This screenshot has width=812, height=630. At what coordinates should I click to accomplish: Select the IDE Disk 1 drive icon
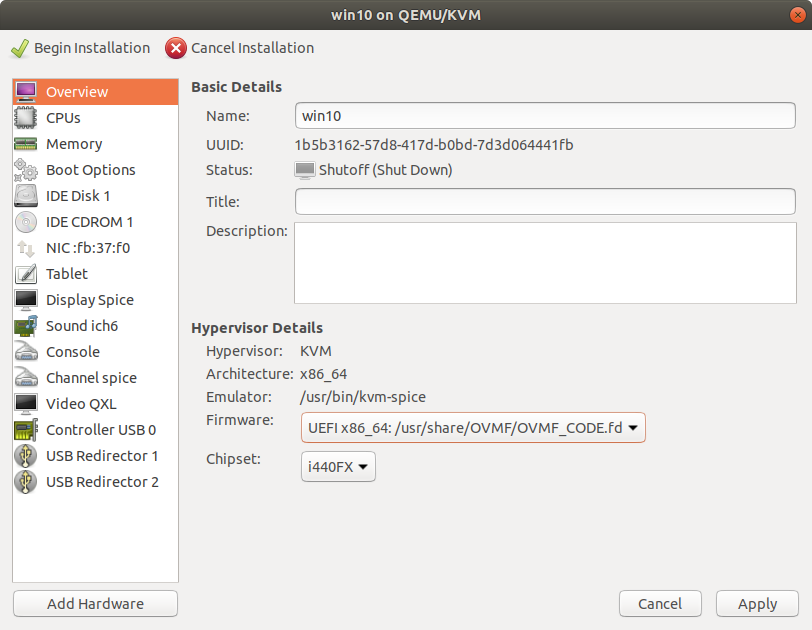27,195
